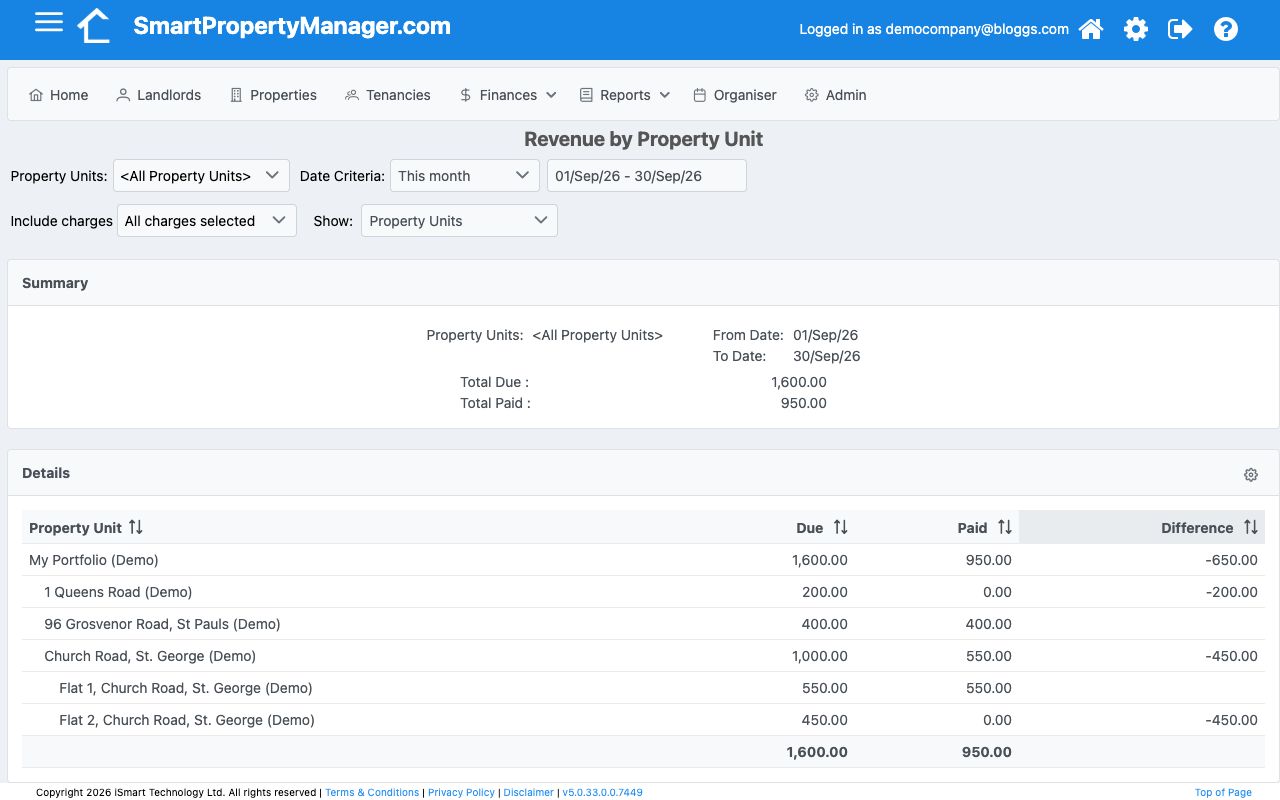Click the Summary panel header
The width and height of the screenshot is (1280, 800).
(643, 283)
